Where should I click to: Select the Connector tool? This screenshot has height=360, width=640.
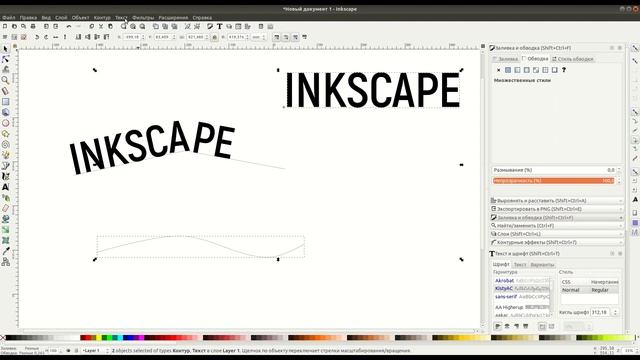pyautogui.click(x=5, y=262)
